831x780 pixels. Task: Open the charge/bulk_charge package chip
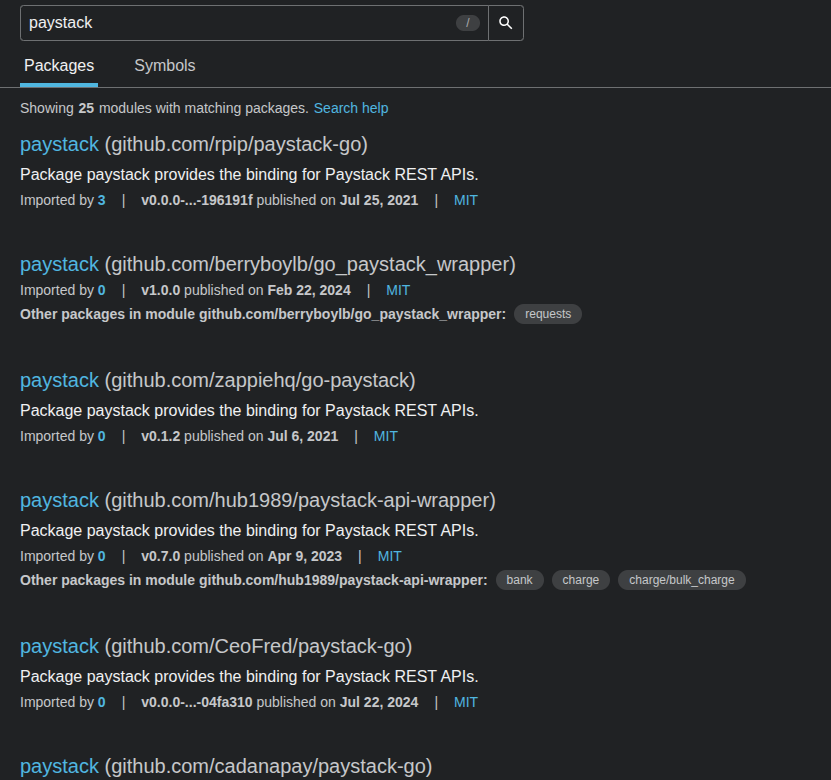682,580
